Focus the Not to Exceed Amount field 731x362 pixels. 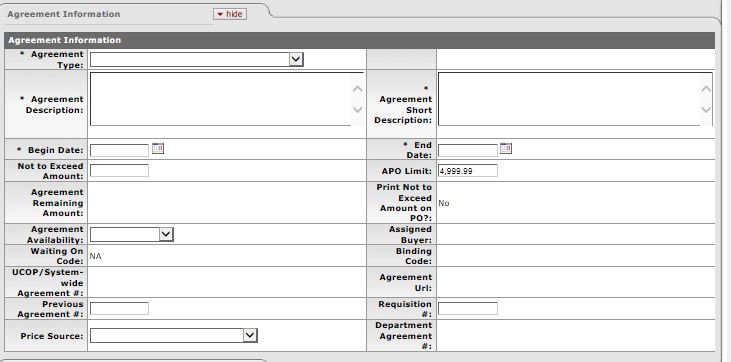[119, 170]
